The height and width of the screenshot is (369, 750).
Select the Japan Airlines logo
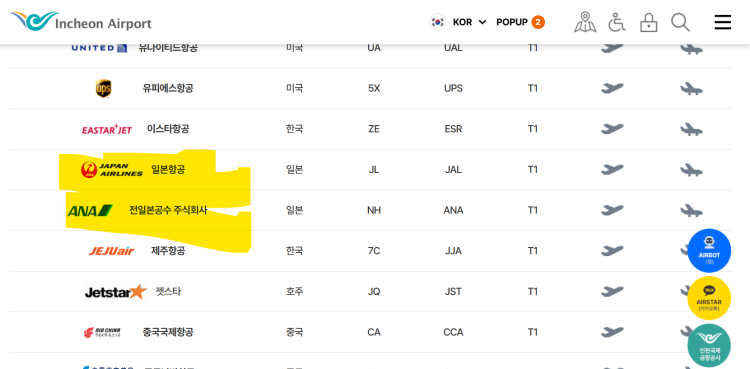111,169
